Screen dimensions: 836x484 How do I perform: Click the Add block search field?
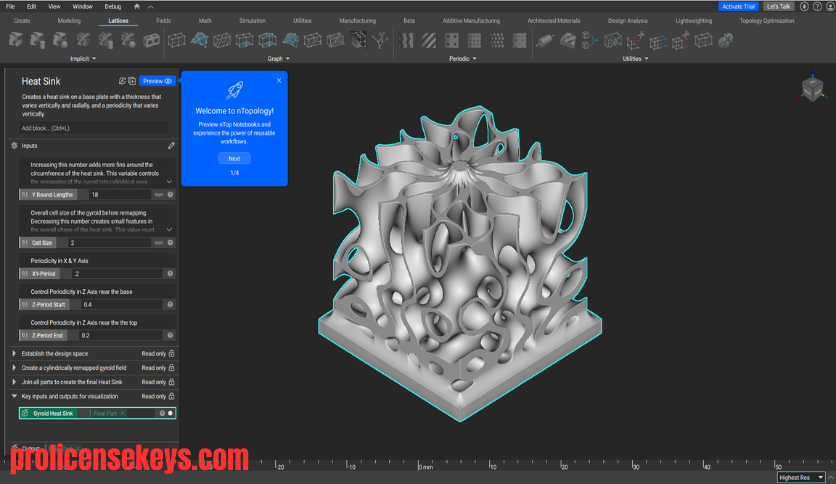94,128
